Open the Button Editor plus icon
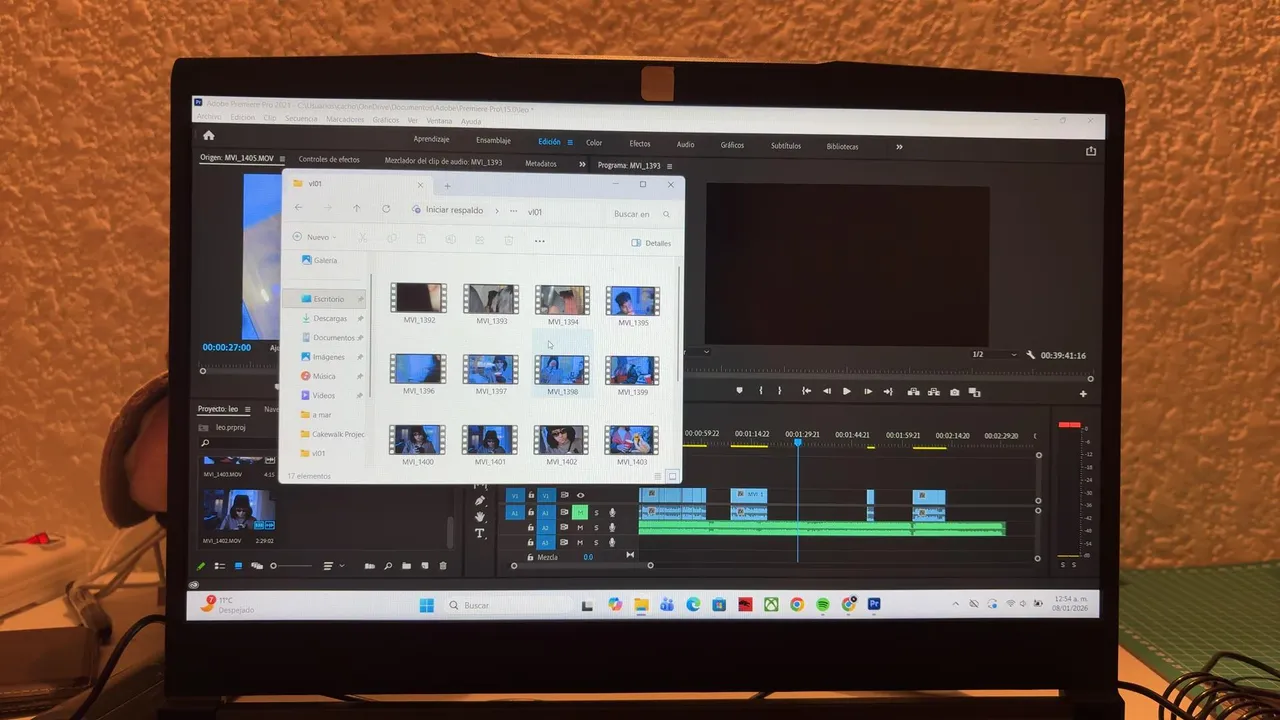This screenshot has height=720, width=1280. coord(1083,394)
